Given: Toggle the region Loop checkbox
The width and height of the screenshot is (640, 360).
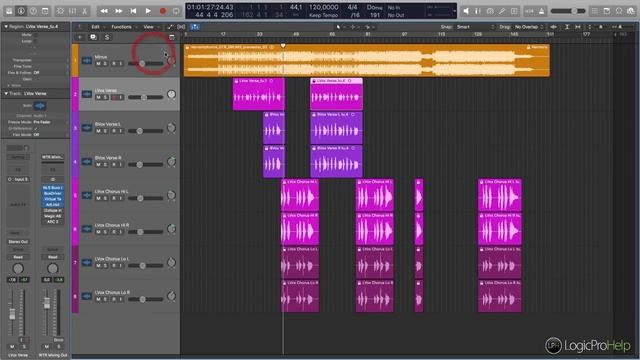Looking at the screenshot, I should coord(36,41).
